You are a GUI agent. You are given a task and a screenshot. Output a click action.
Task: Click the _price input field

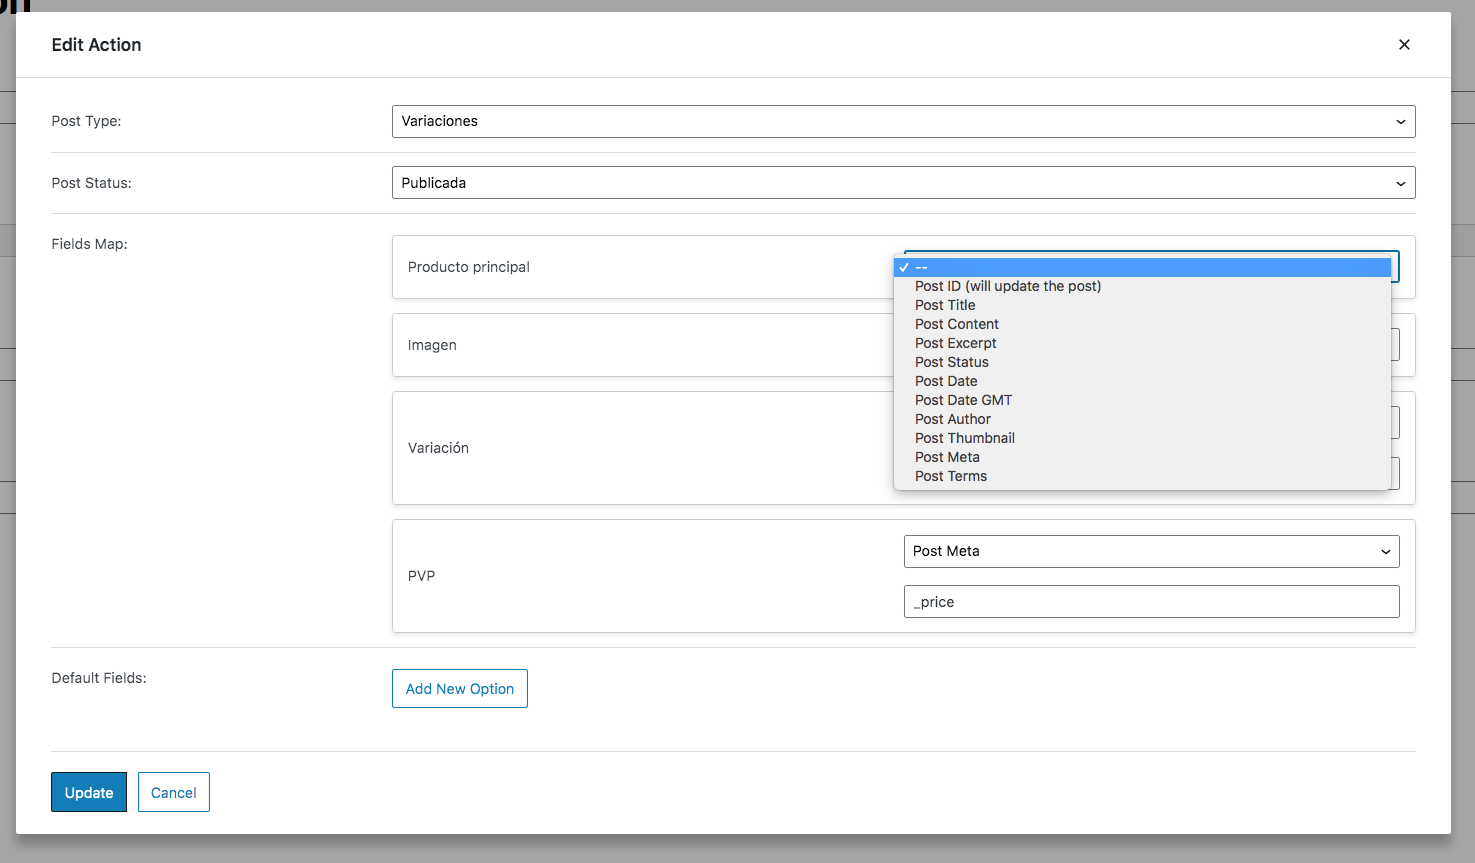pos(1151,601)
